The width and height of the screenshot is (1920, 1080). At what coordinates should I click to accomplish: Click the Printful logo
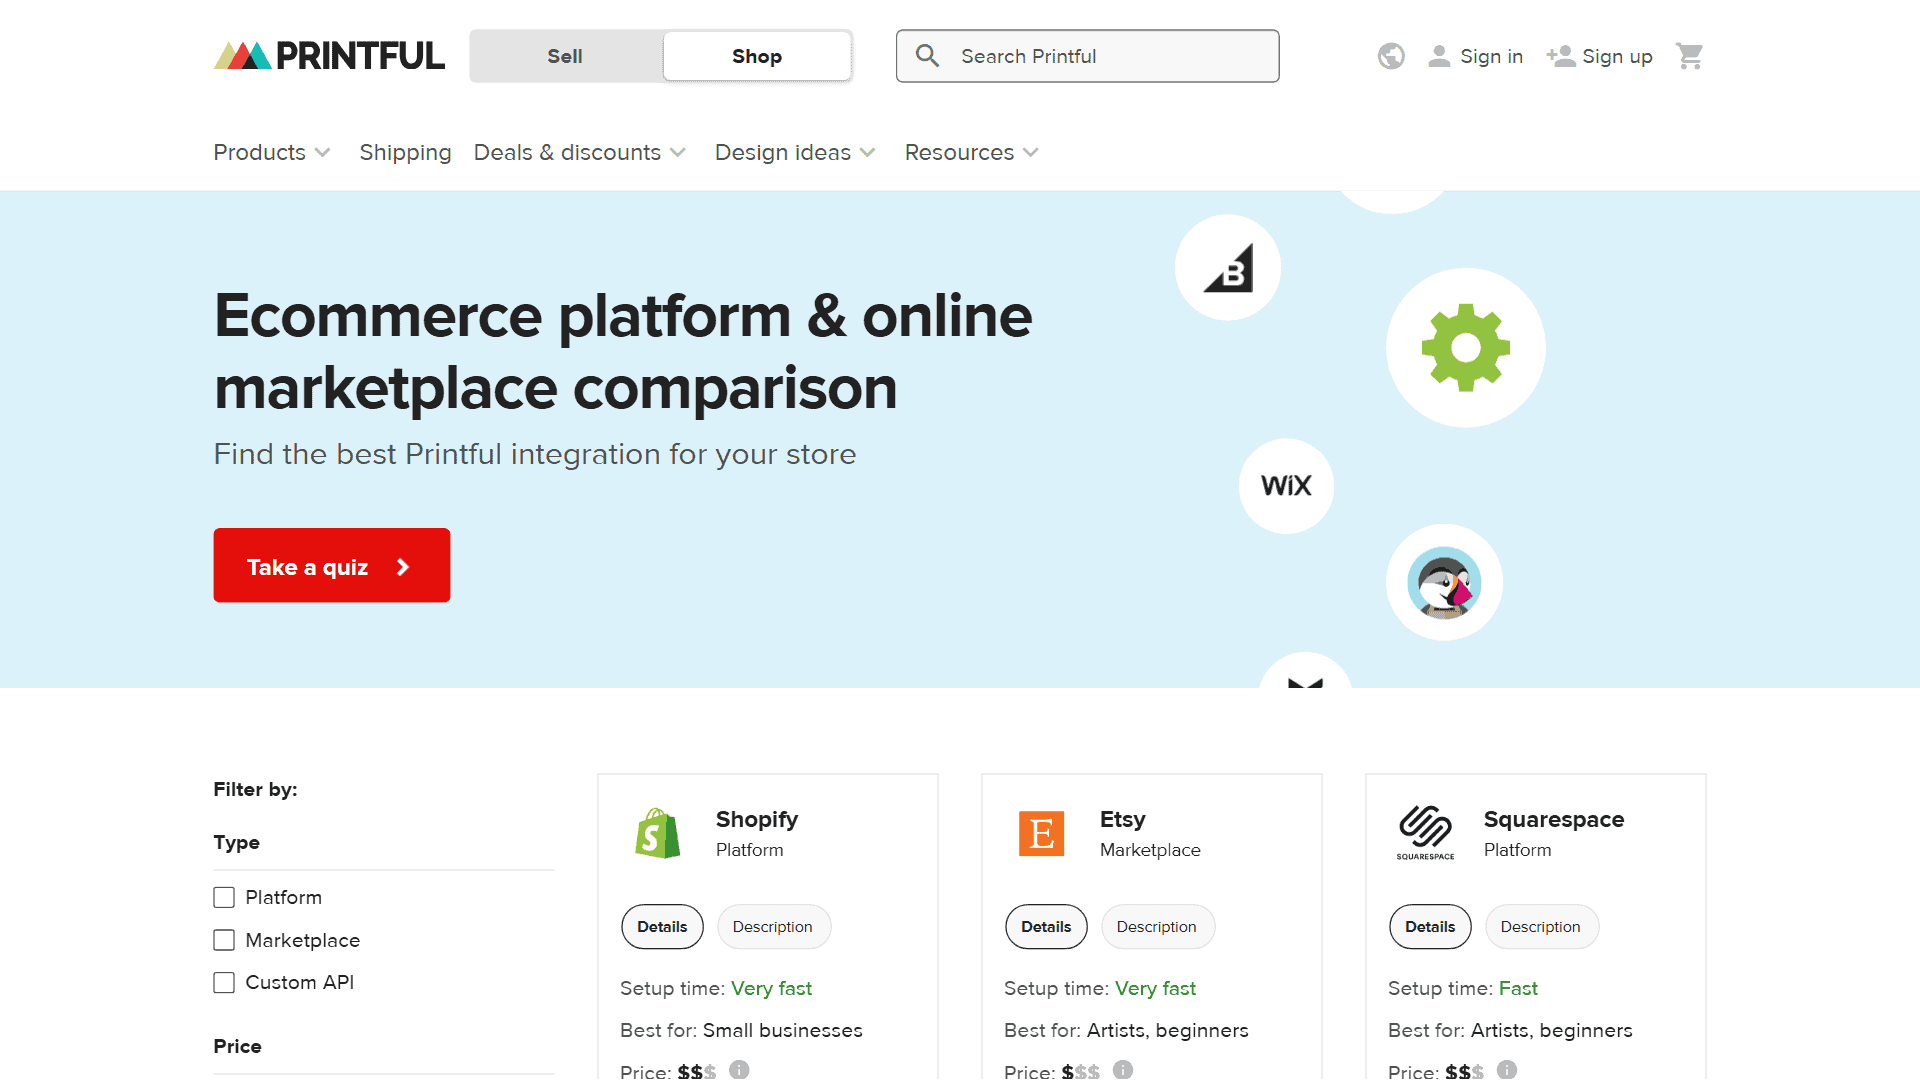(x=329, y=56)
